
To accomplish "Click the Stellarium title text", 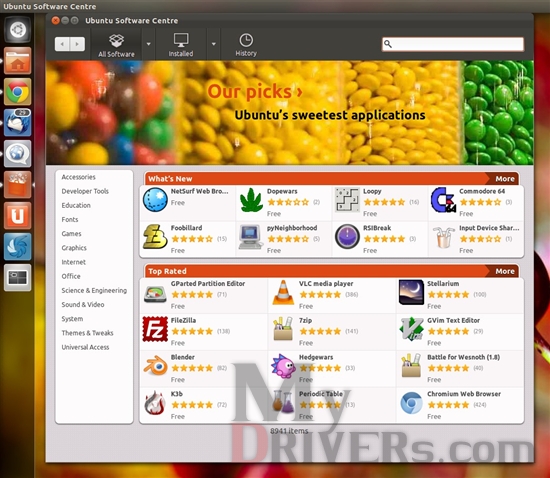I will coord(443,283).
